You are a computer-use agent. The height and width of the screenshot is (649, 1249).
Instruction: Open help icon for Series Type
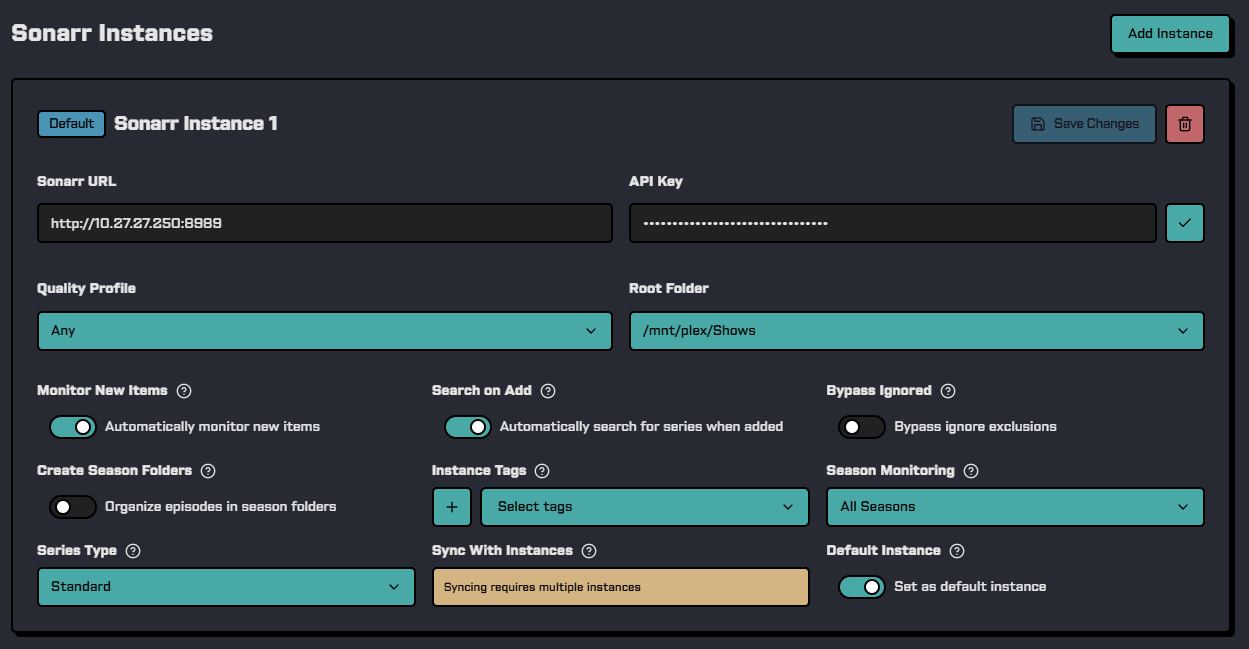click(x=133, y=551)
